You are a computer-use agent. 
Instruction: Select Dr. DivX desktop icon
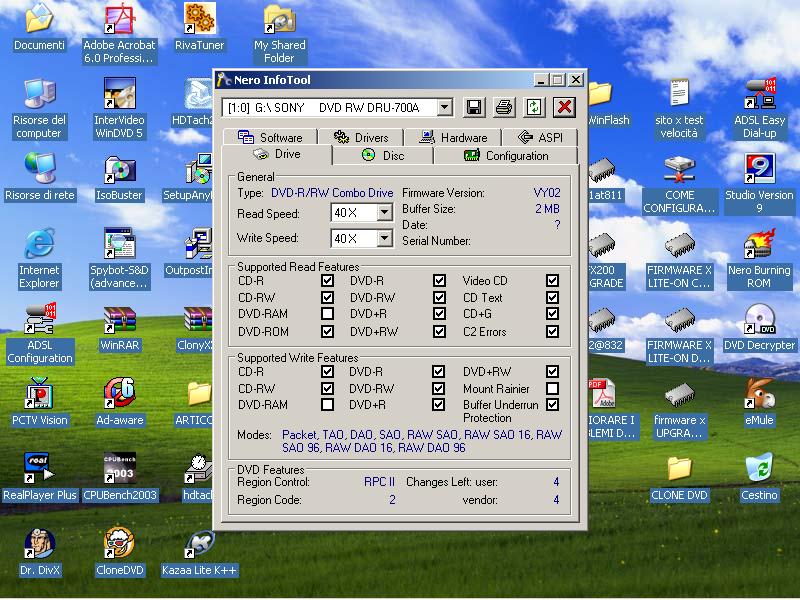[x=39, y=553]
